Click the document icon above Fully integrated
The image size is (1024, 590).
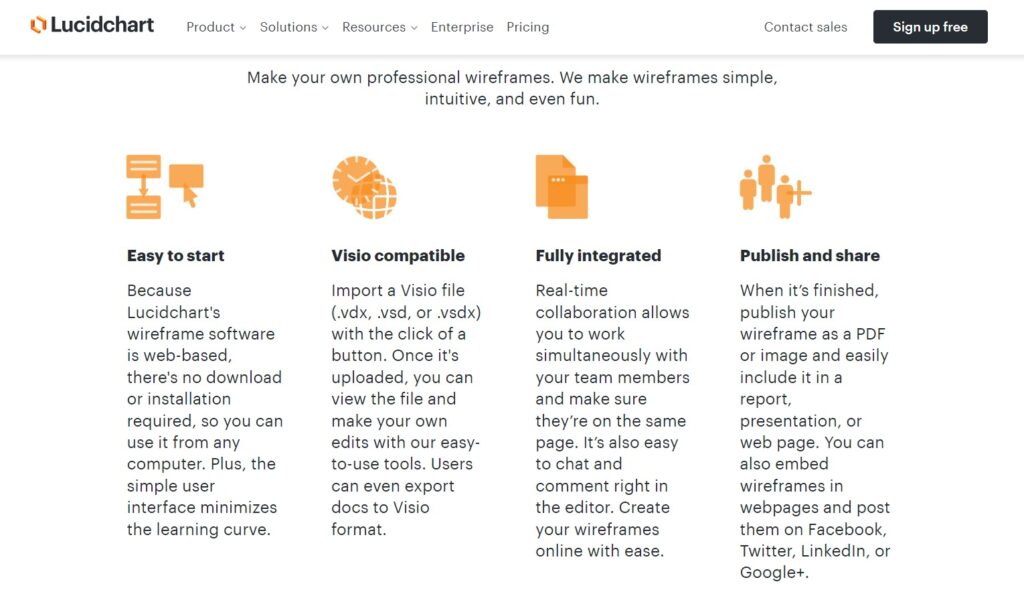pos(561,186)
